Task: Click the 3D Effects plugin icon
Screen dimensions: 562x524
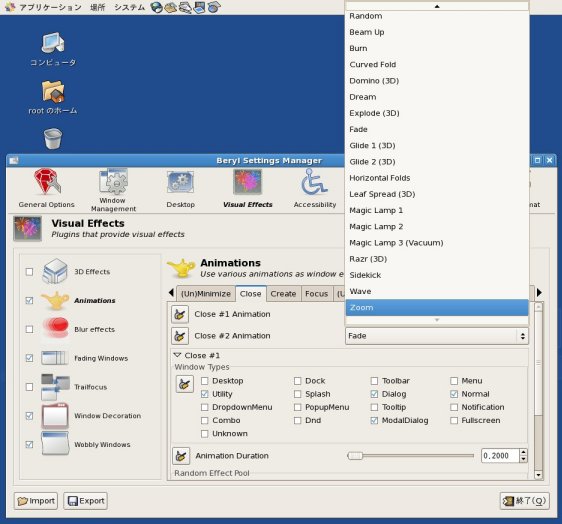Action: [54, 271]
